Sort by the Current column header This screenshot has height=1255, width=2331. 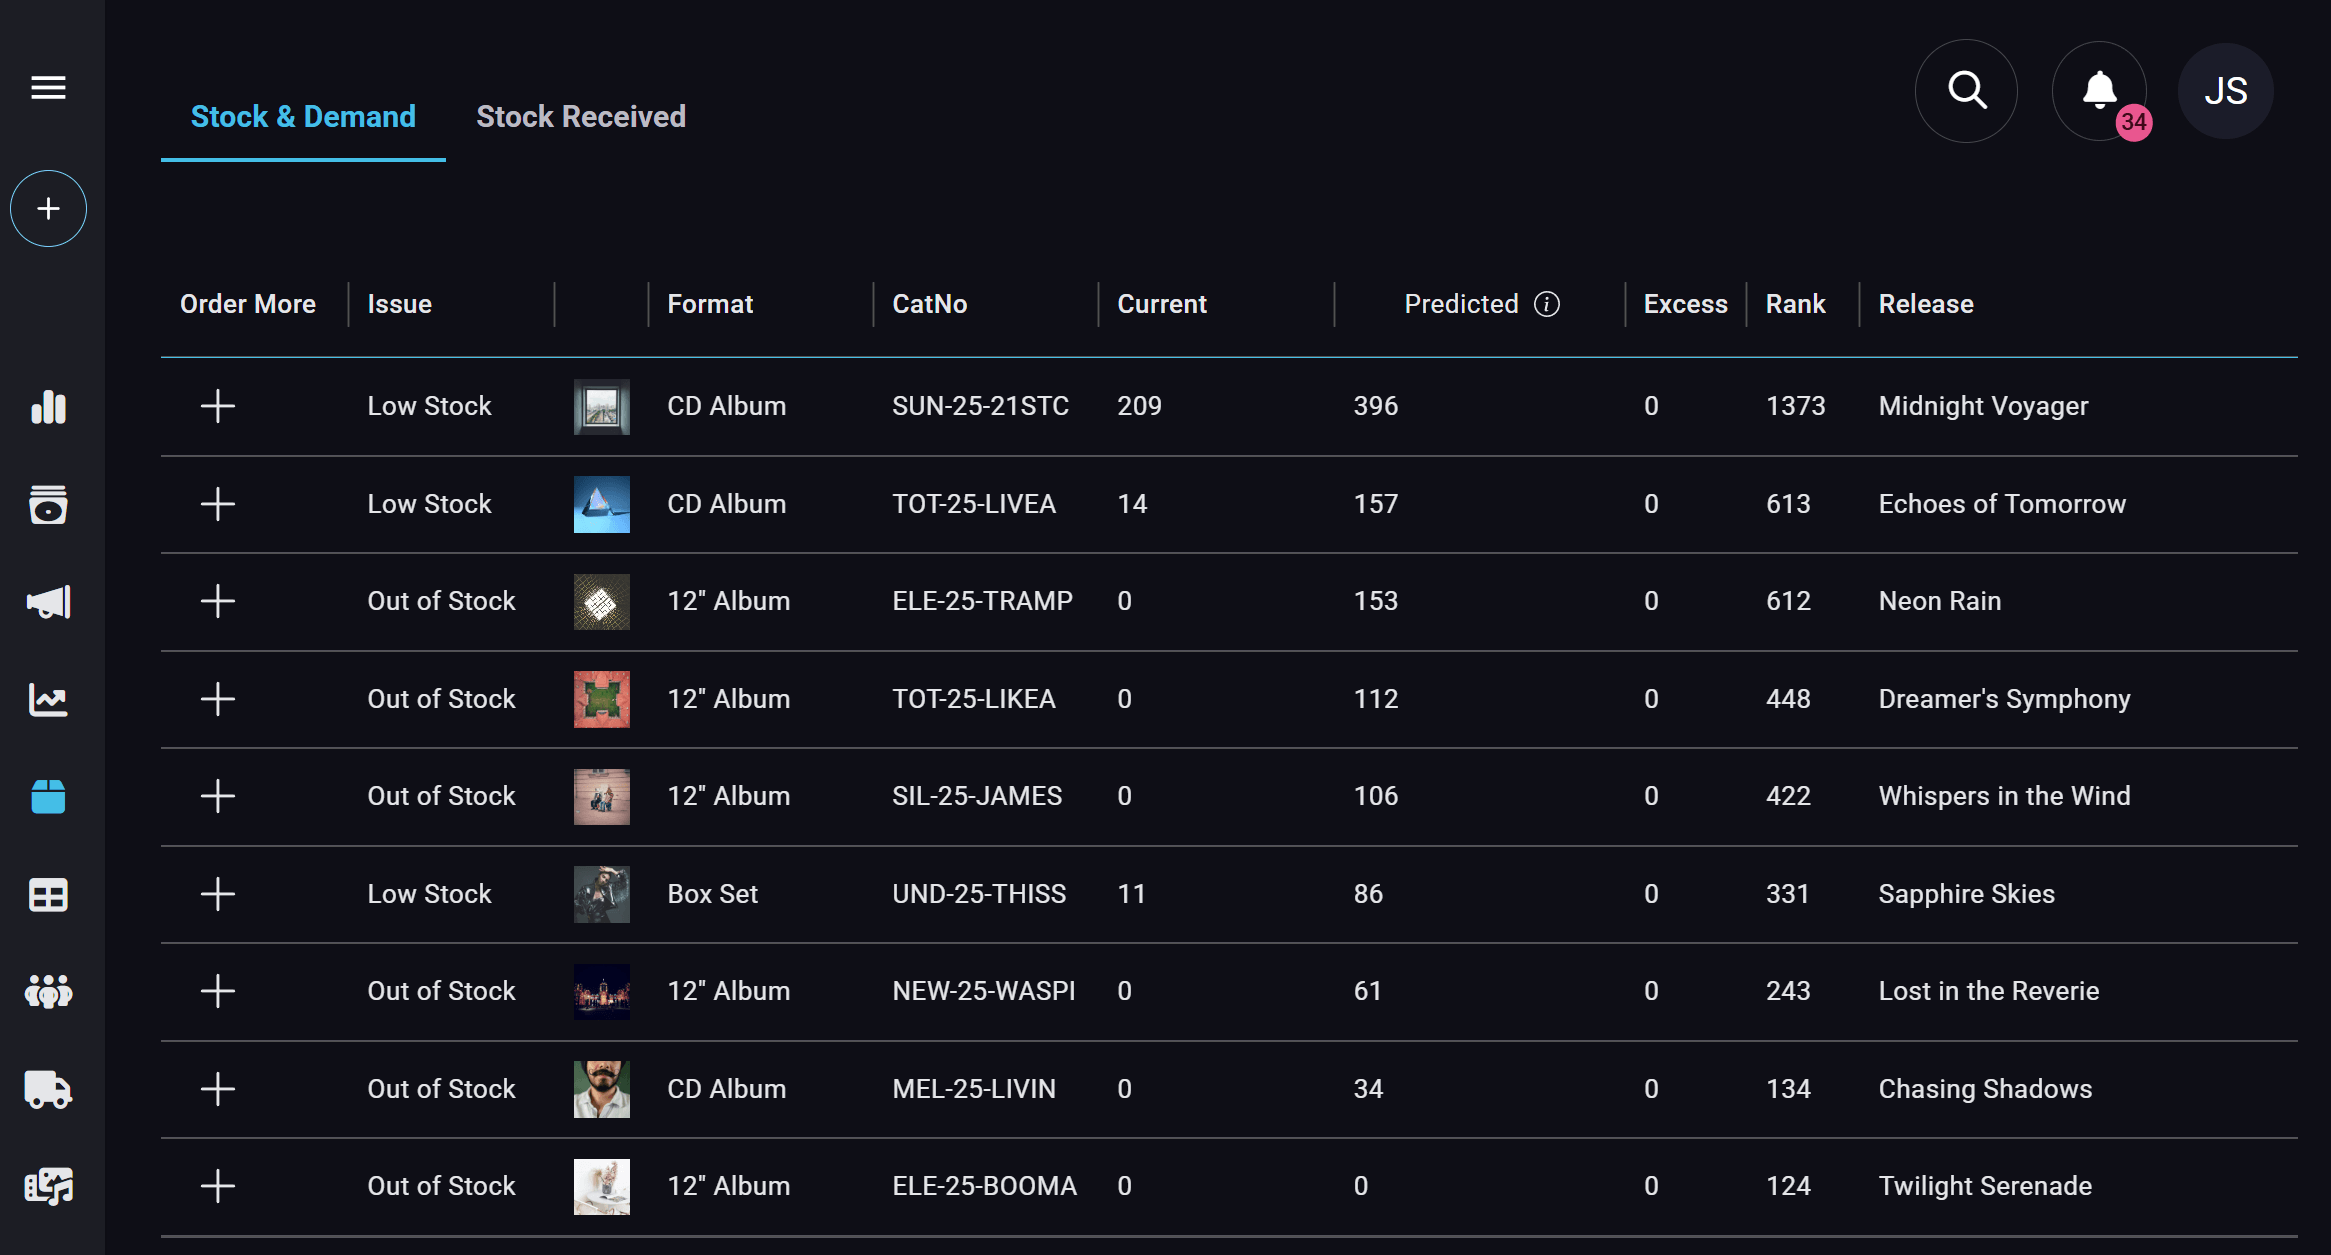pyautogui.click(x=1162, y=304)
